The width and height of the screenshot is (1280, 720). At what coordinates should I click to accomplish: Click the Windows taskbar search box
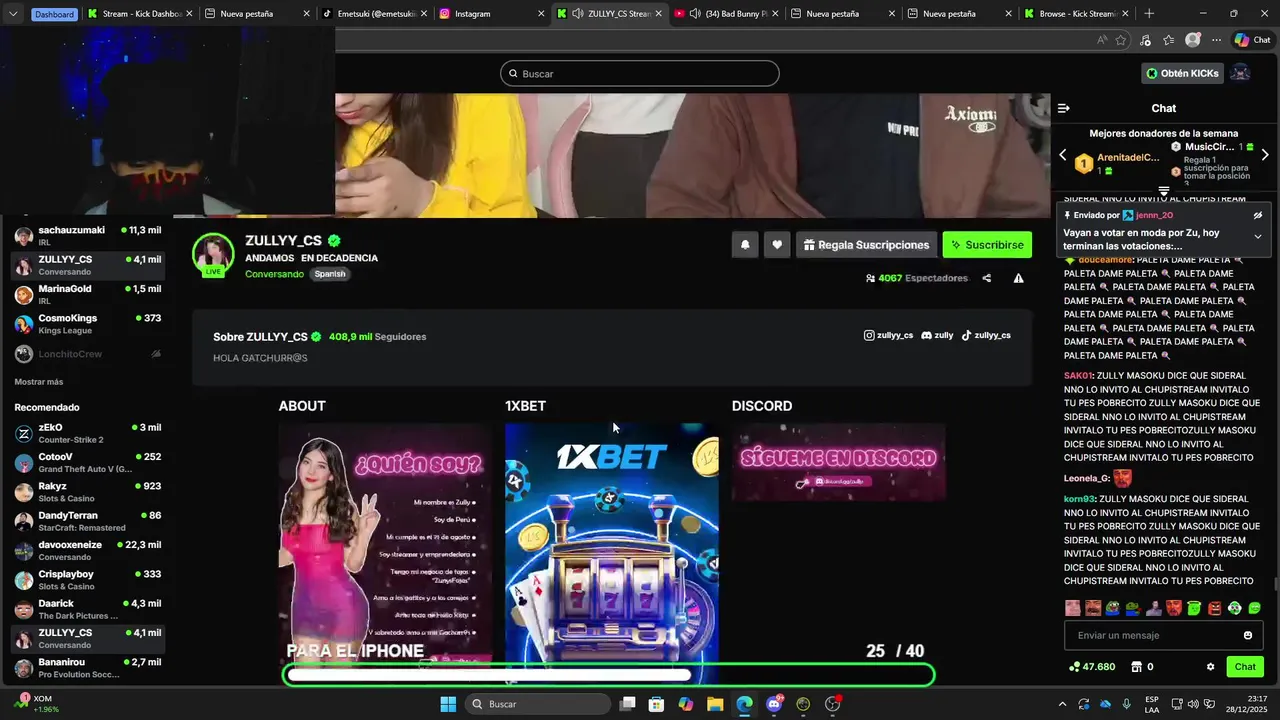[540, 704]
